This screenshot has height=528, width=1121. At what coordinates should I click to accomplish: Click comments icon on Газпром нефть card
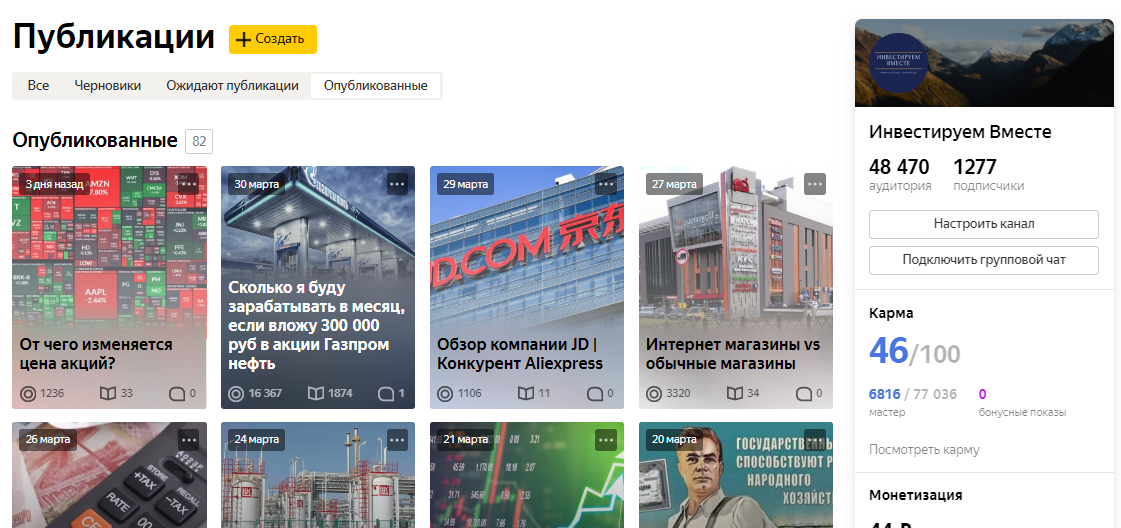click(385, 393)
